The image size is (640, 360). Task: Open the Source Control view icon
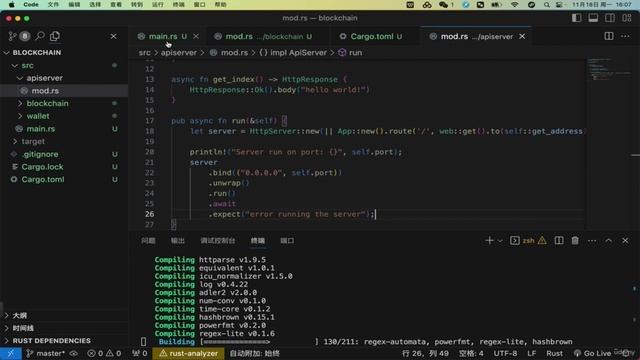12,36
